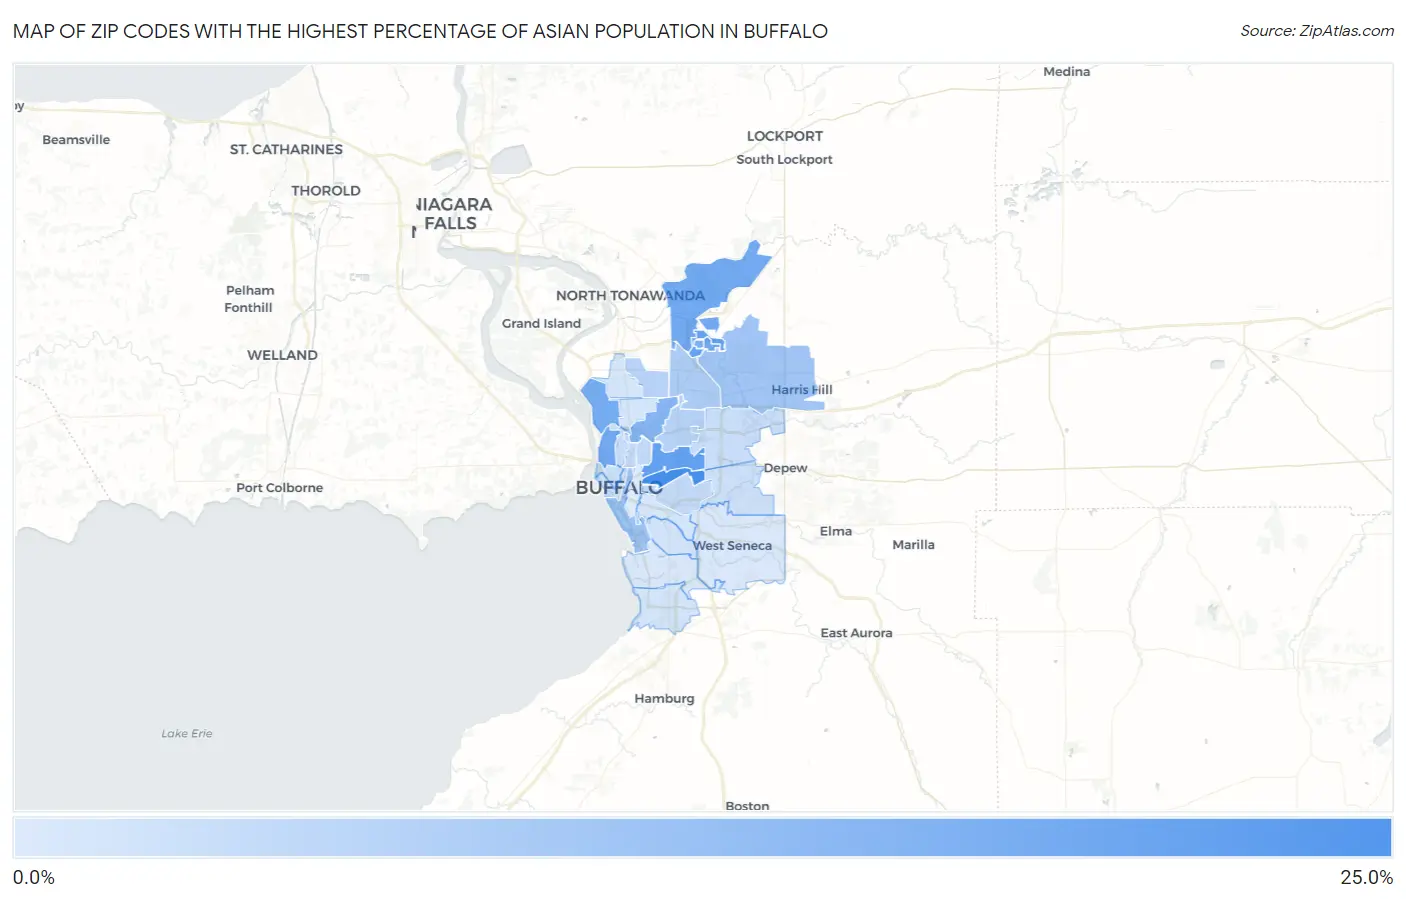Click the Marilla label

913,545
